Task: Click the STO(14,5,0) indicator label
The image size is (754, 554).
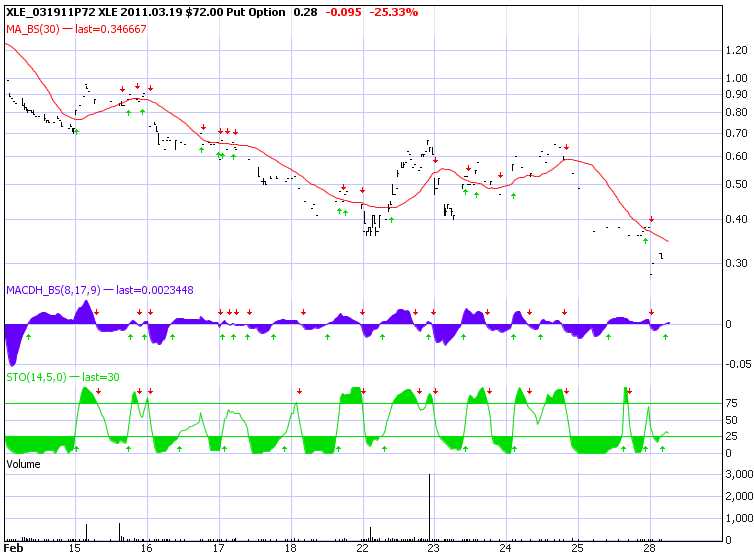Action: click(38, 376)
